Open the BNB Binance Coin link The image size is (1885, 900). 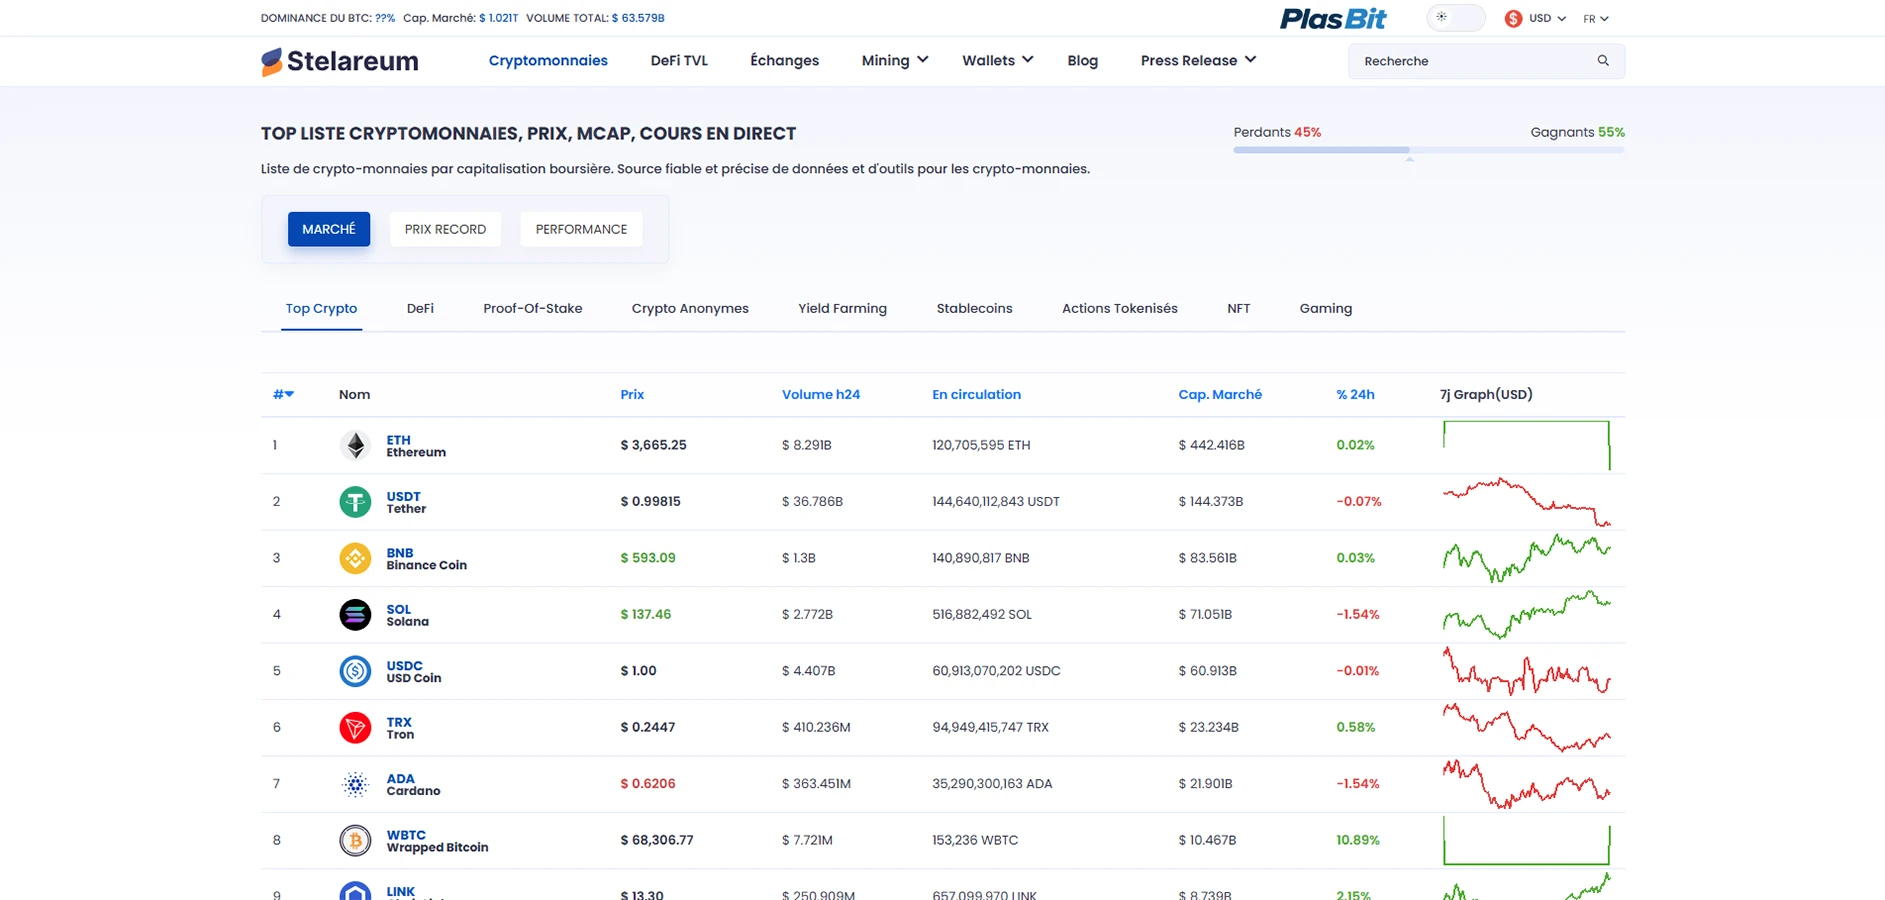(426, 559)
